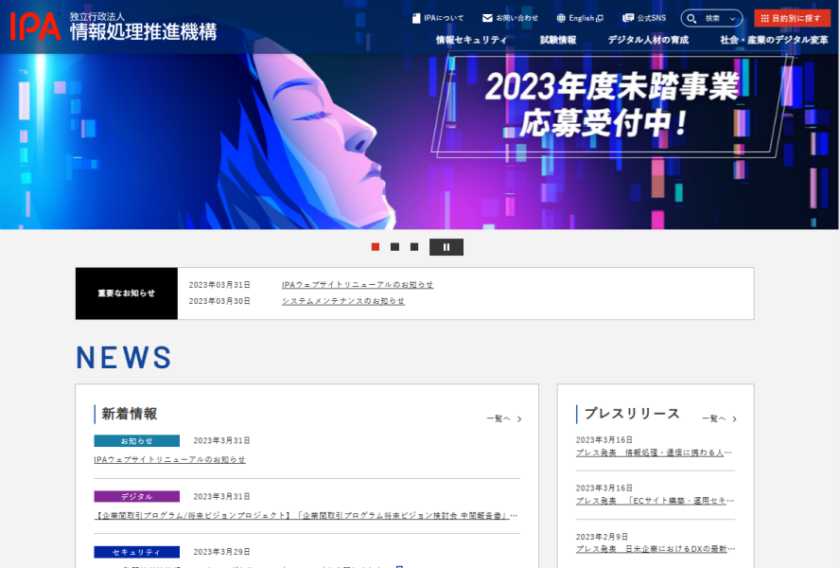Expand 新着情報 list via 一覧へ arrow
840x568 pixels.
pos(519,419)
